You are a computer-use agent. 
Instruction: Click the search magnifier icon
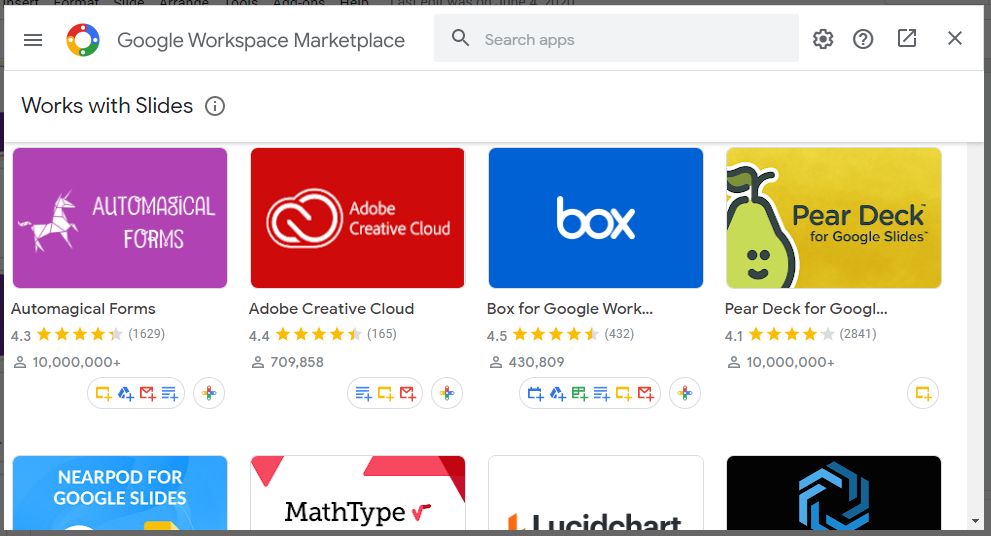460,39
